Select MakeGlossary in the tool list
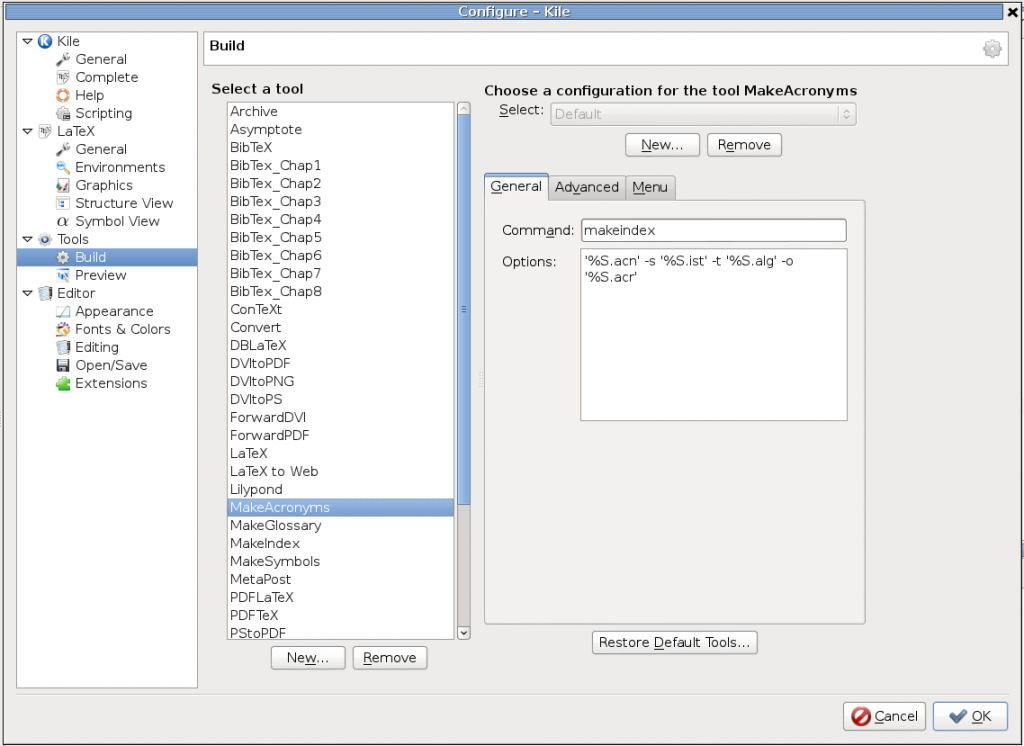Viewport: 1024px width, 746px height. 340,526
